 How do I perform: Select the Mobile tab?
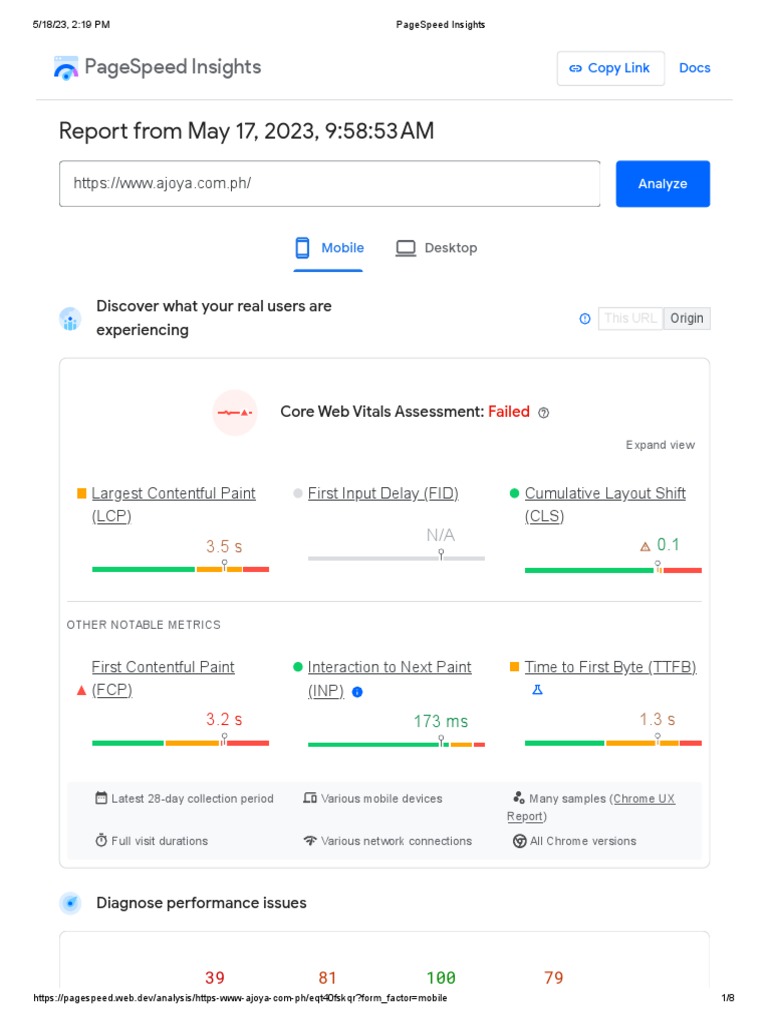(329, 248)
